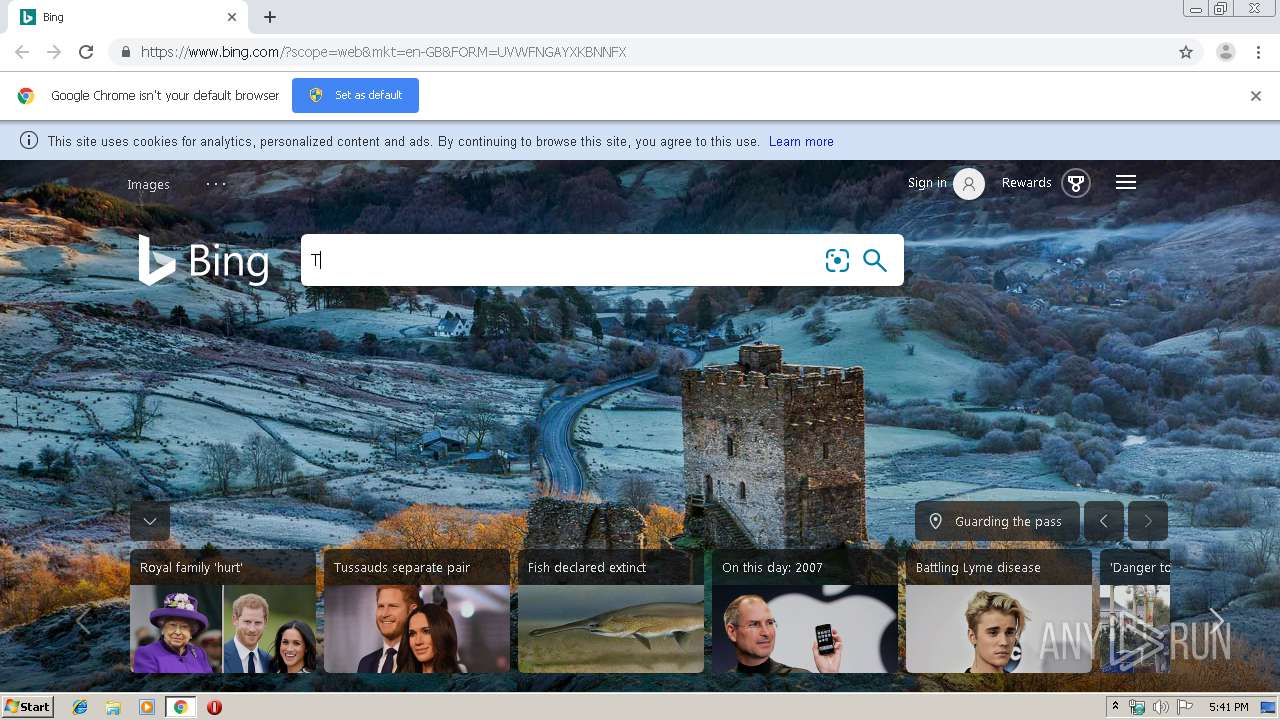Click the Bing visual search camera icon

point(837,260)
